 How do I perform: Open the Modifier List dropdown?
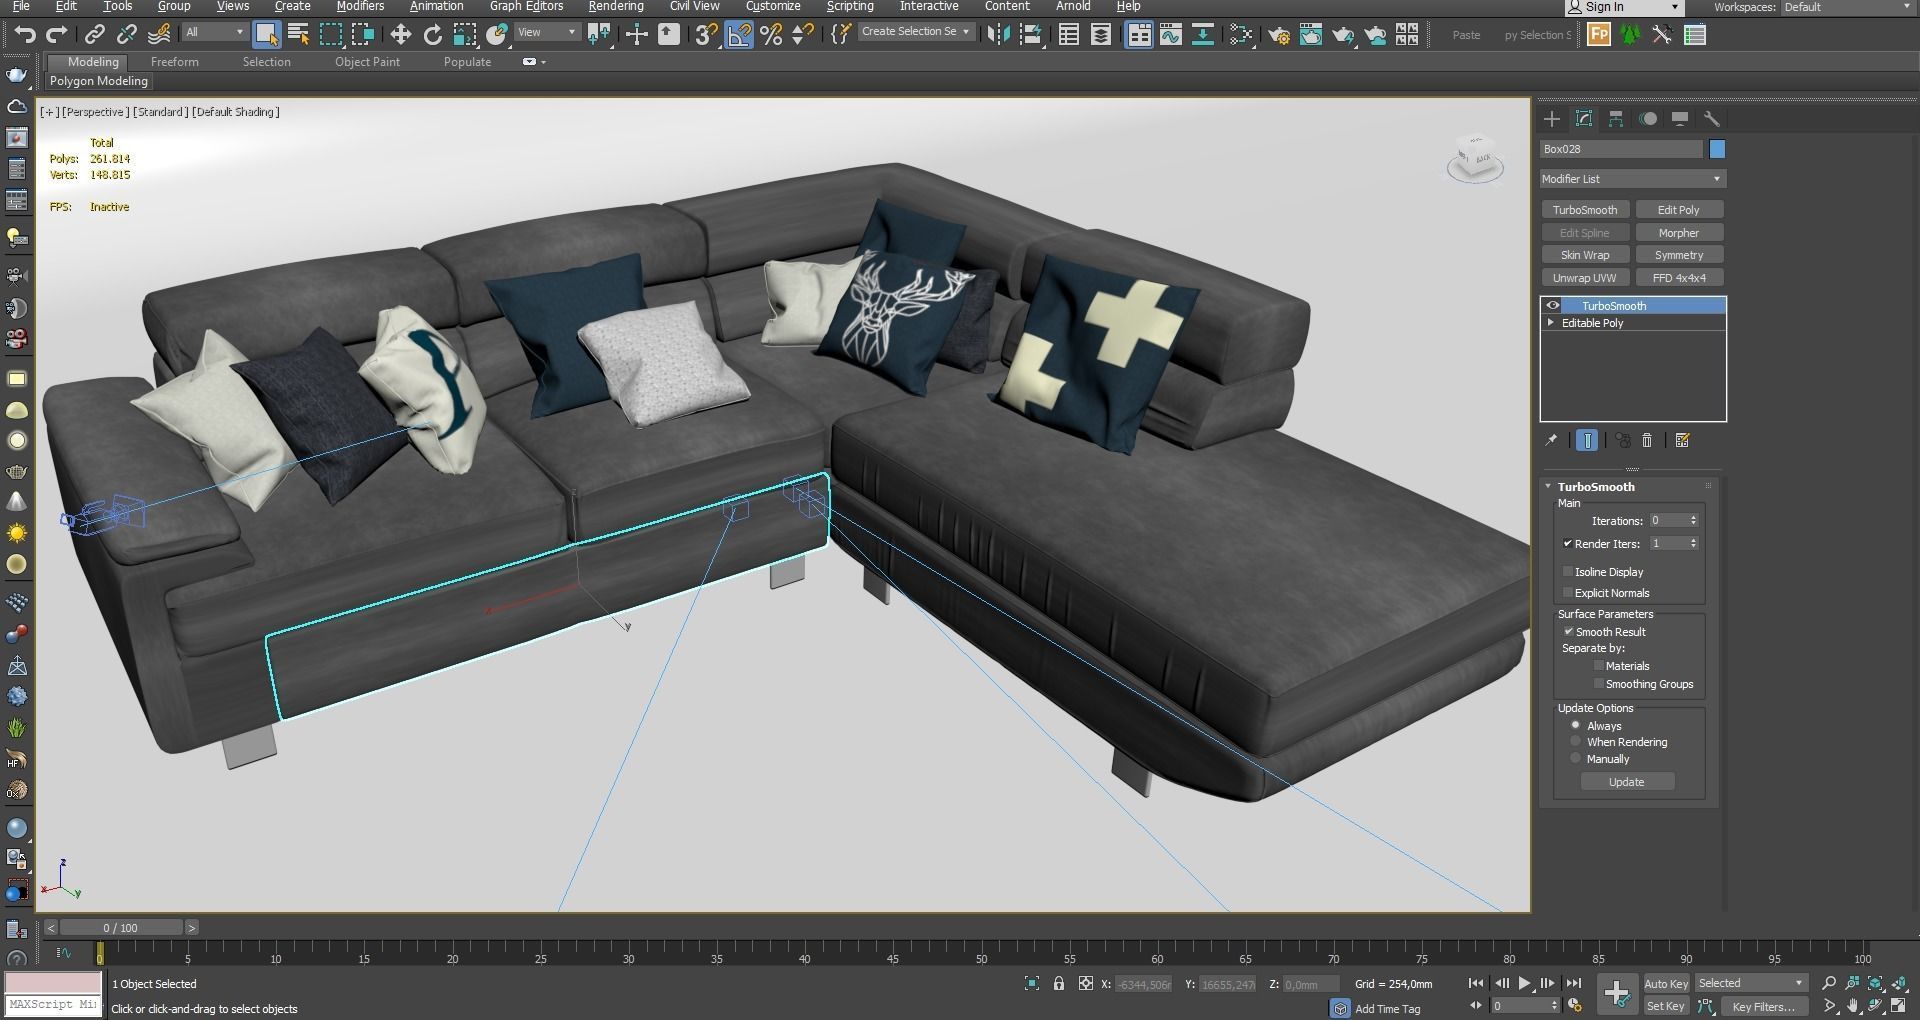pos(1632,179)
